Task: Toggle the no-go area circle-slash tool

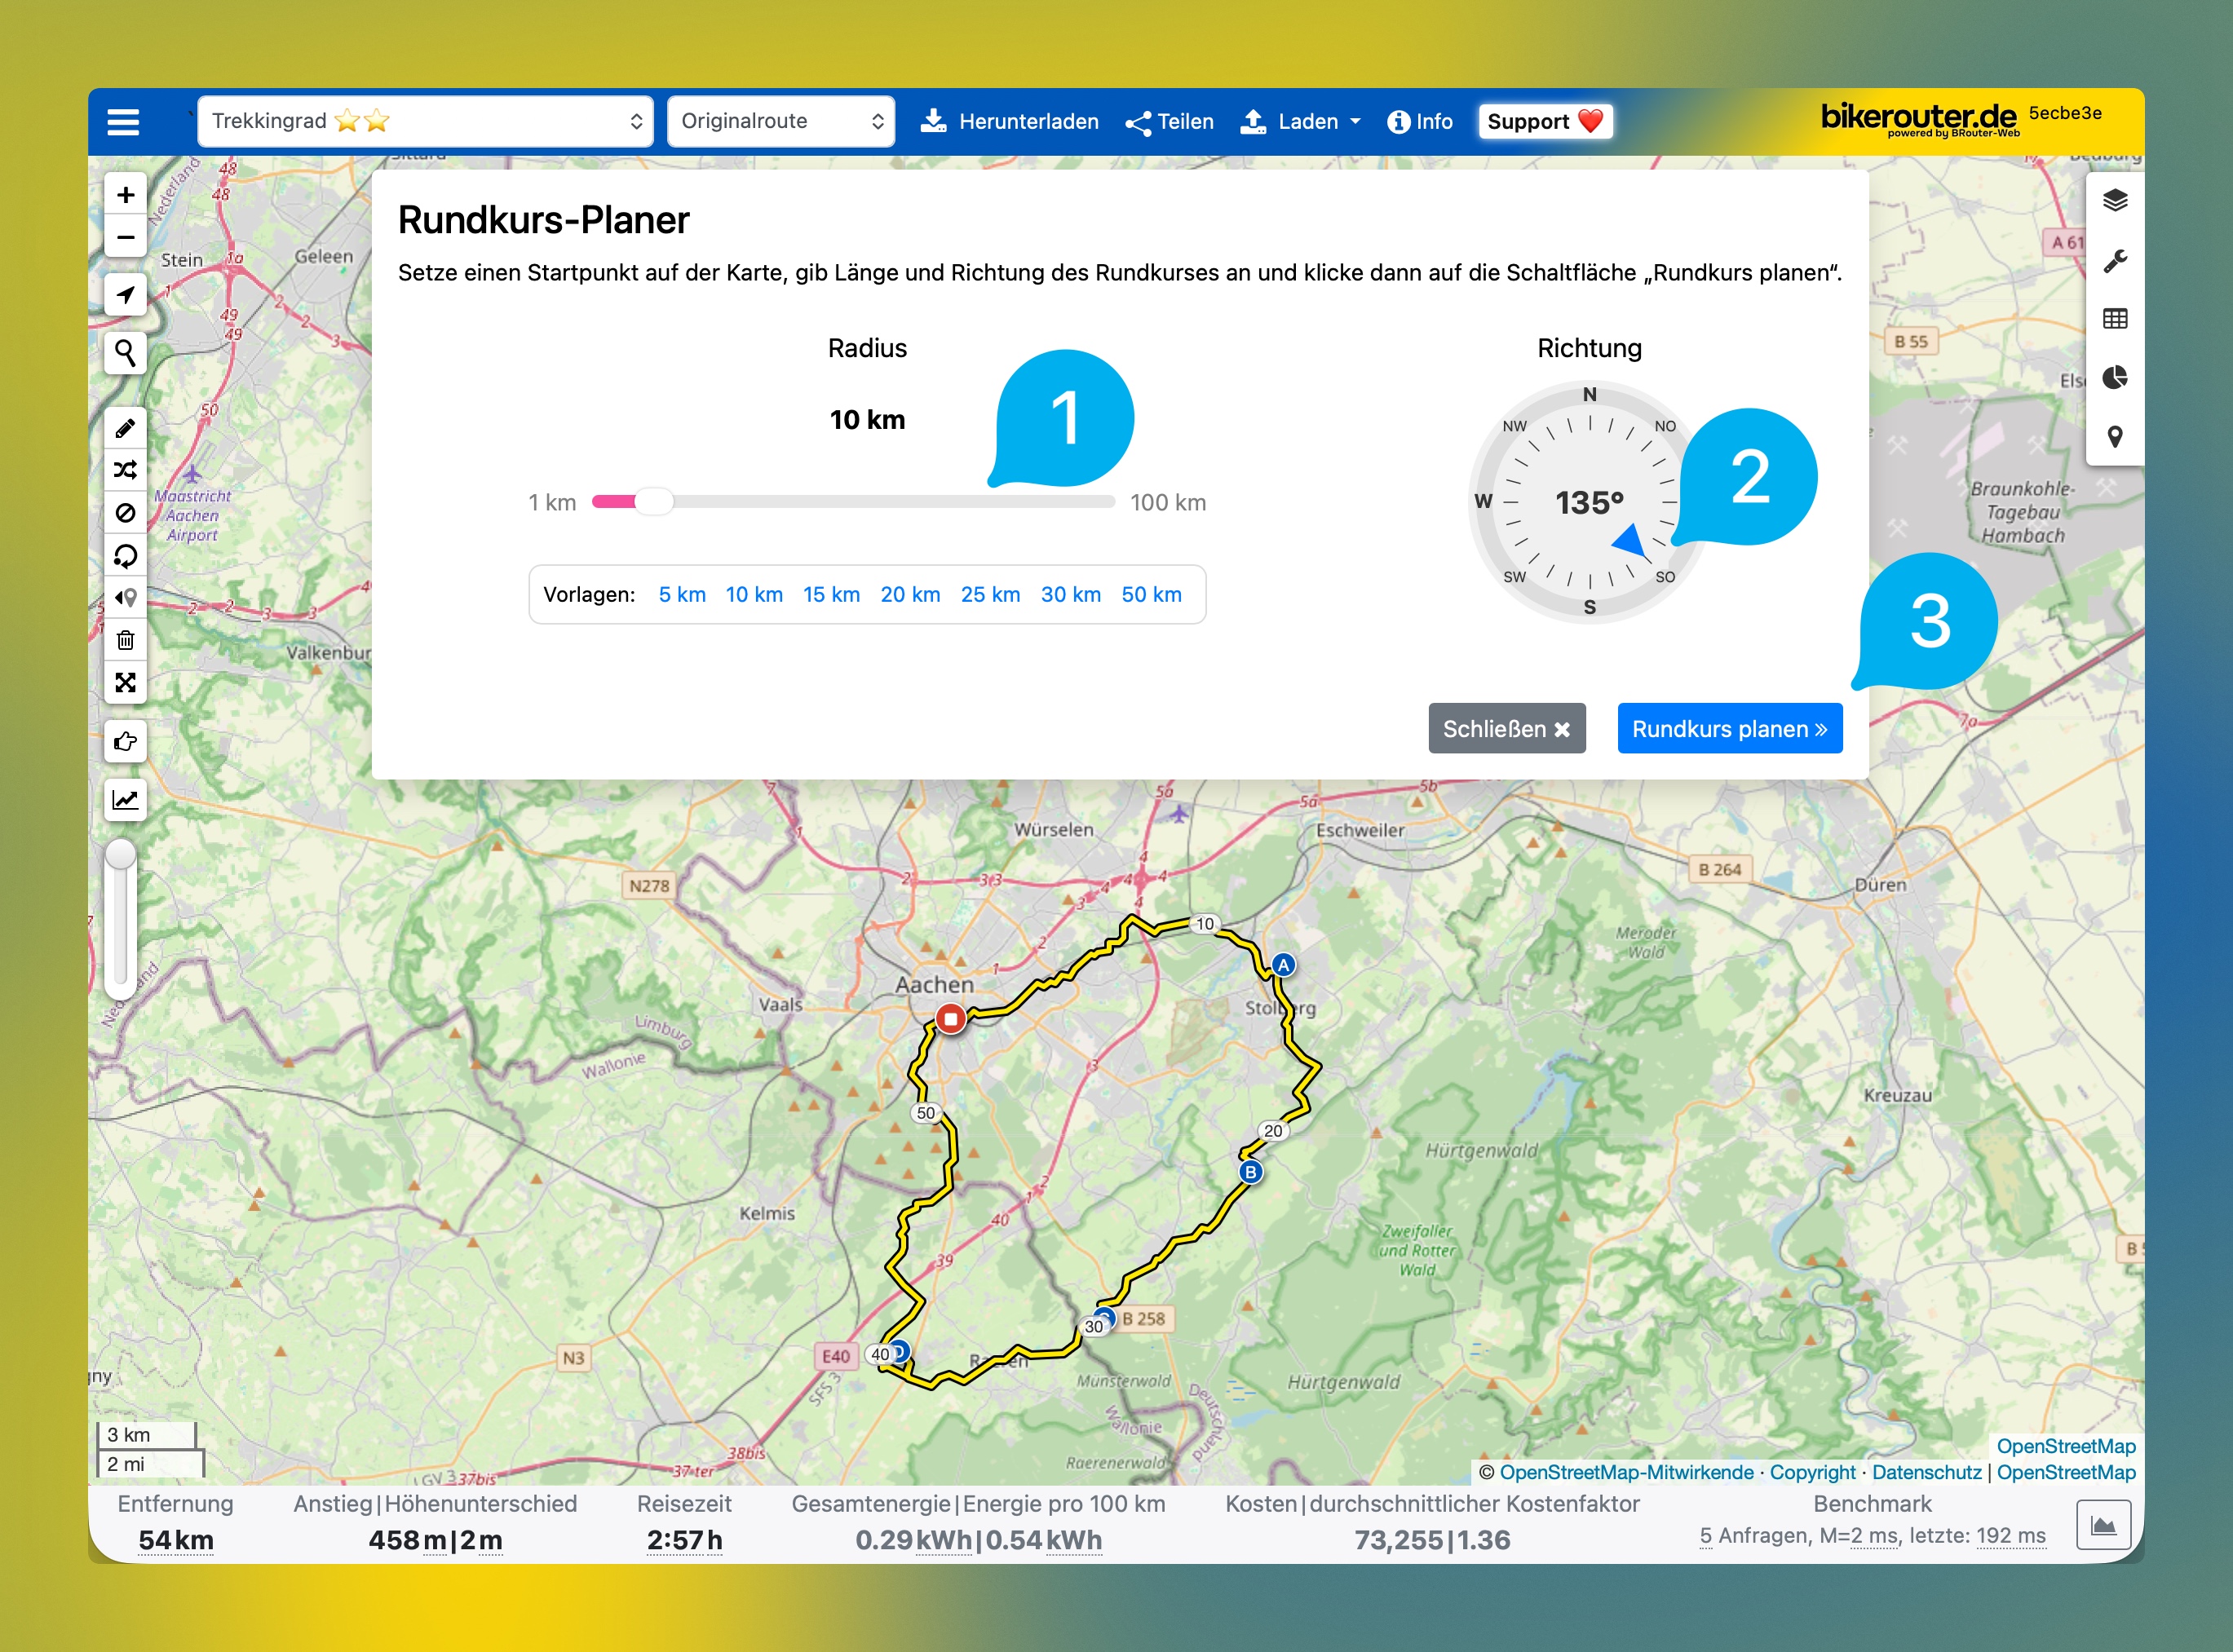Action: click(x=125, y=513)
